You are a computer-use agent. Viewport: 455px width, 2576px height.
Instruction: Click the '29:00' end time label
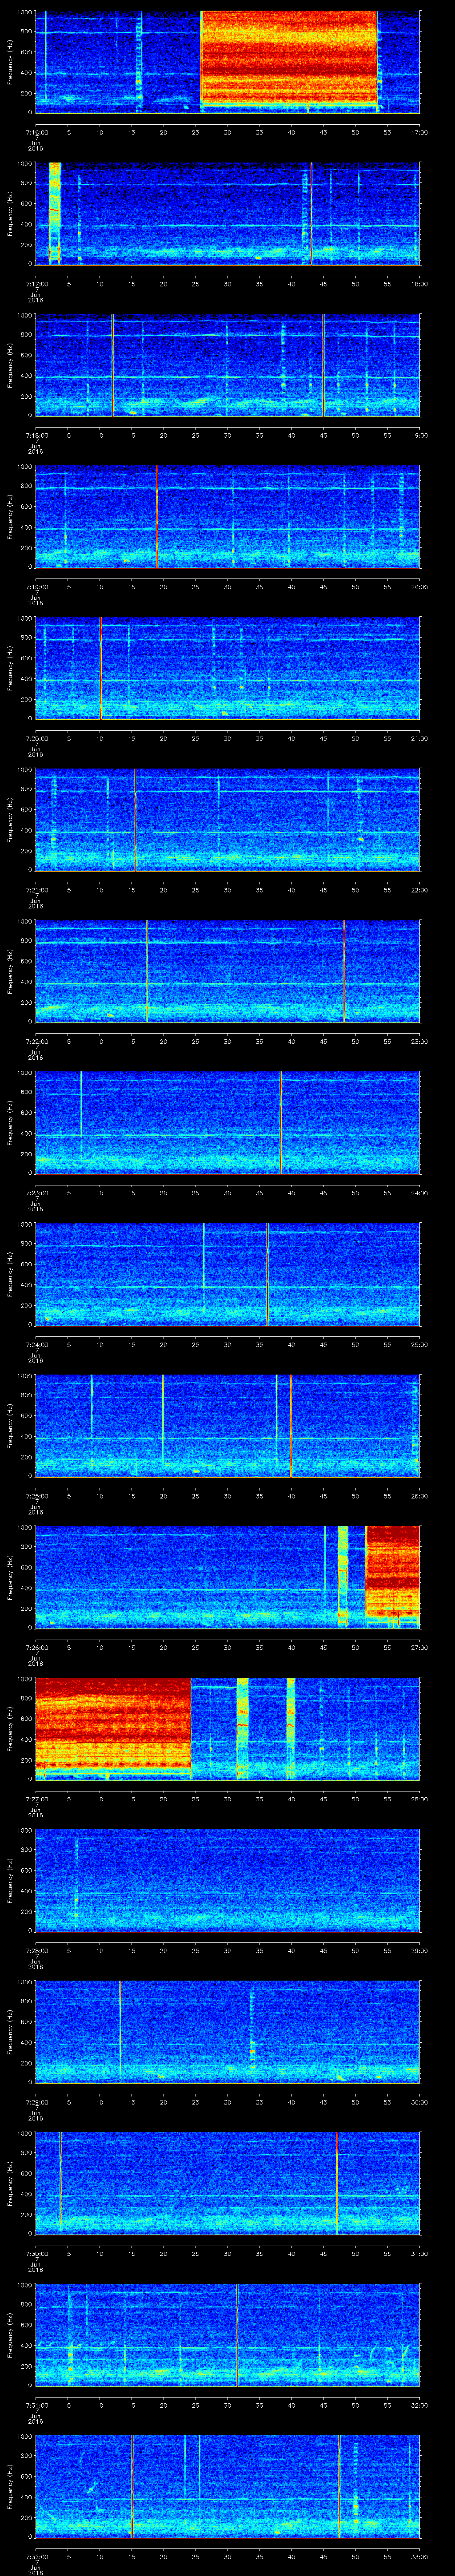(x=419, y=1951)
